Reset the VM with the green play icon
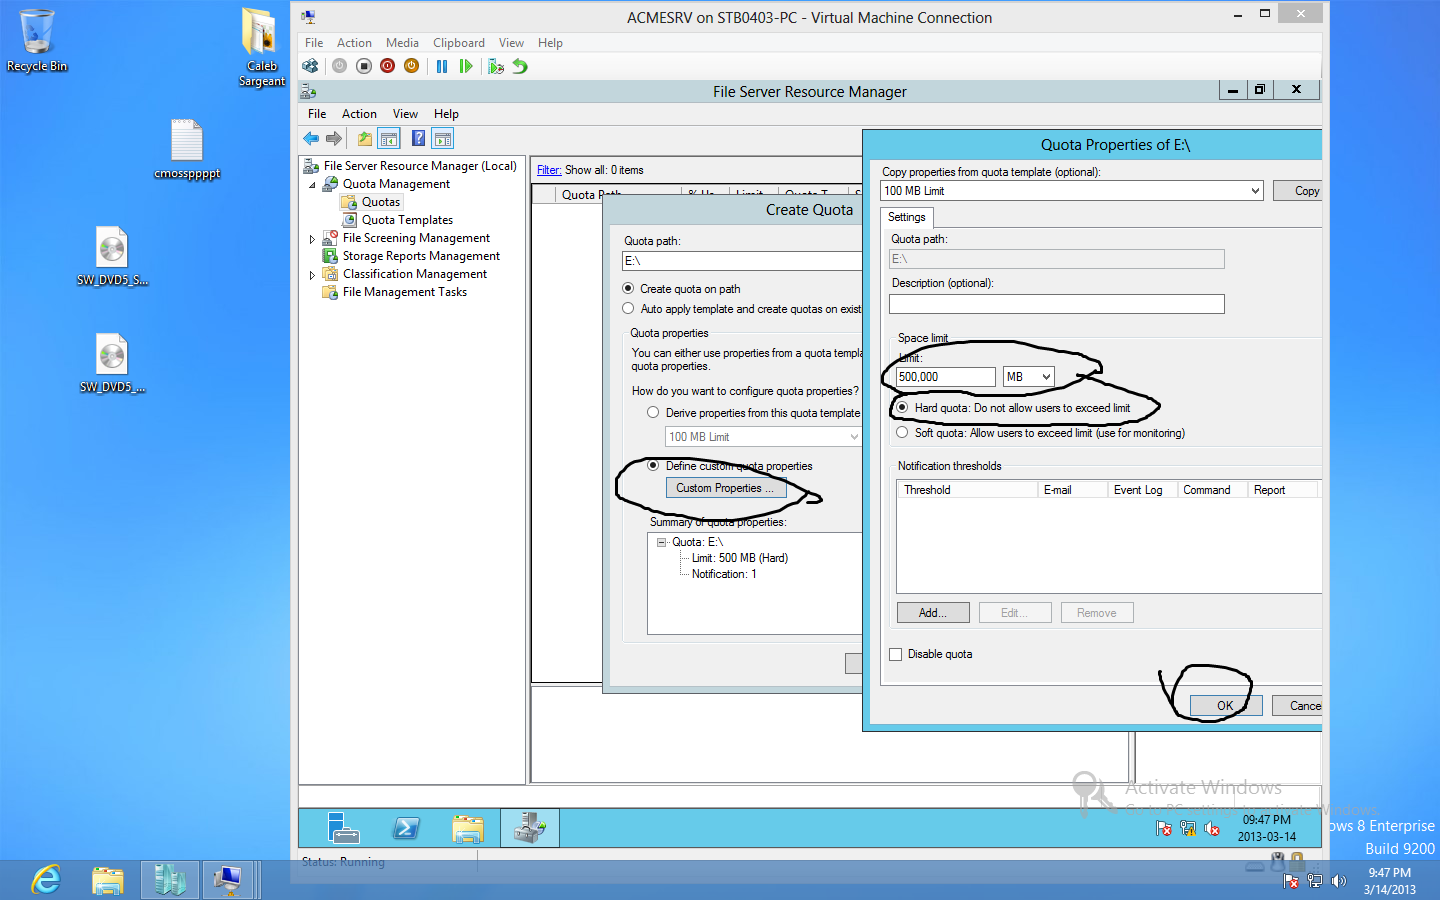 [x=466, y=66]
